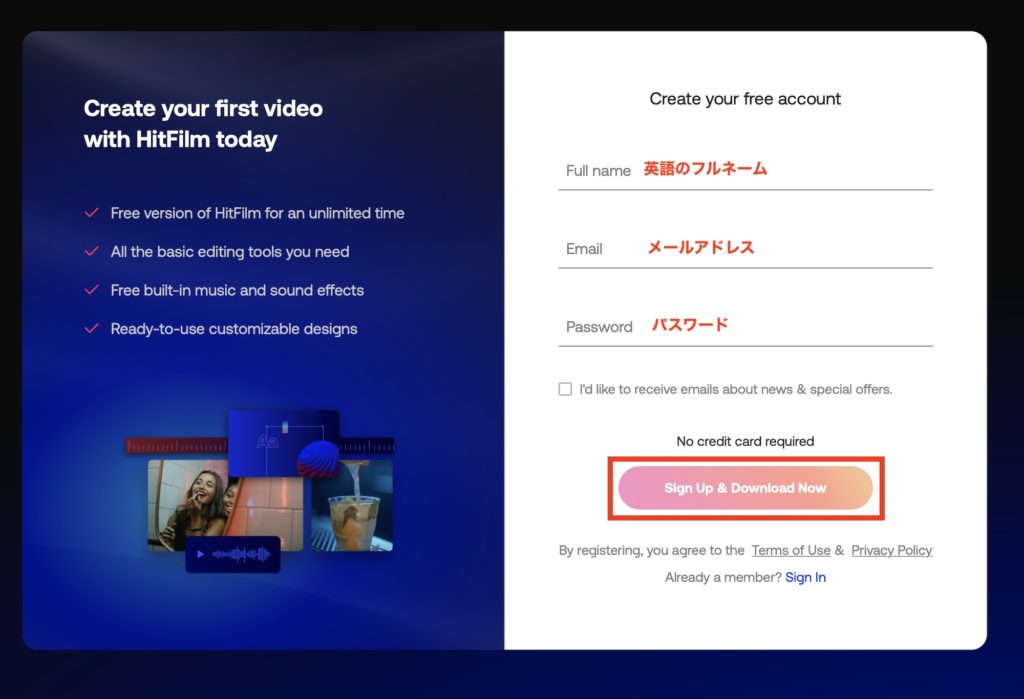Click the audio waveform graphic
The width and height of the screenshot is (1024, 699).
click(x=241, y=555)
